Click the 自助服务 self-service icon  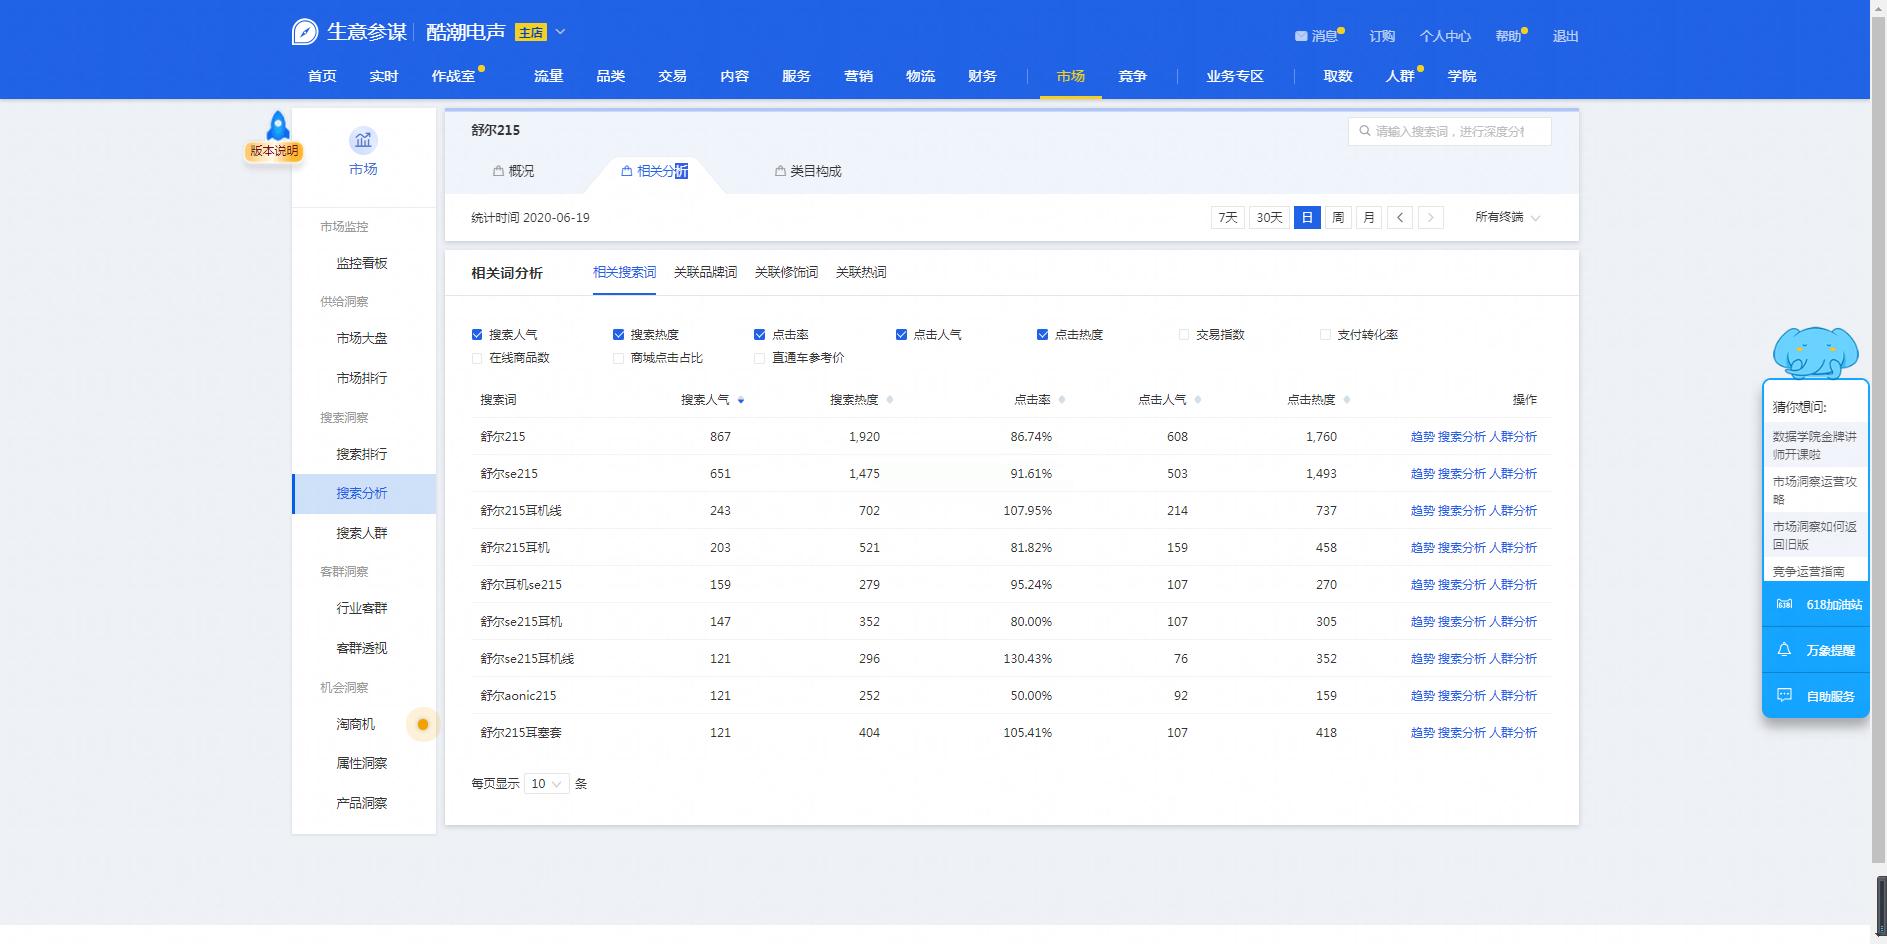pyautogui.click(x=1784, y=695)
